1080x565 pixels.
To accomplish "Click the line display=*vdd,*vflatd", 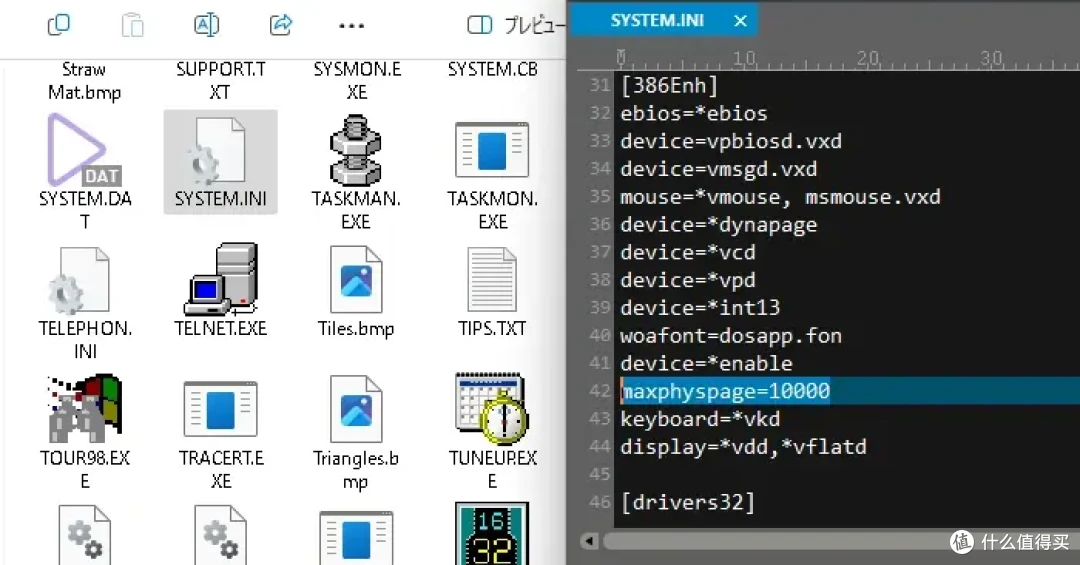I will click(743, 446).
